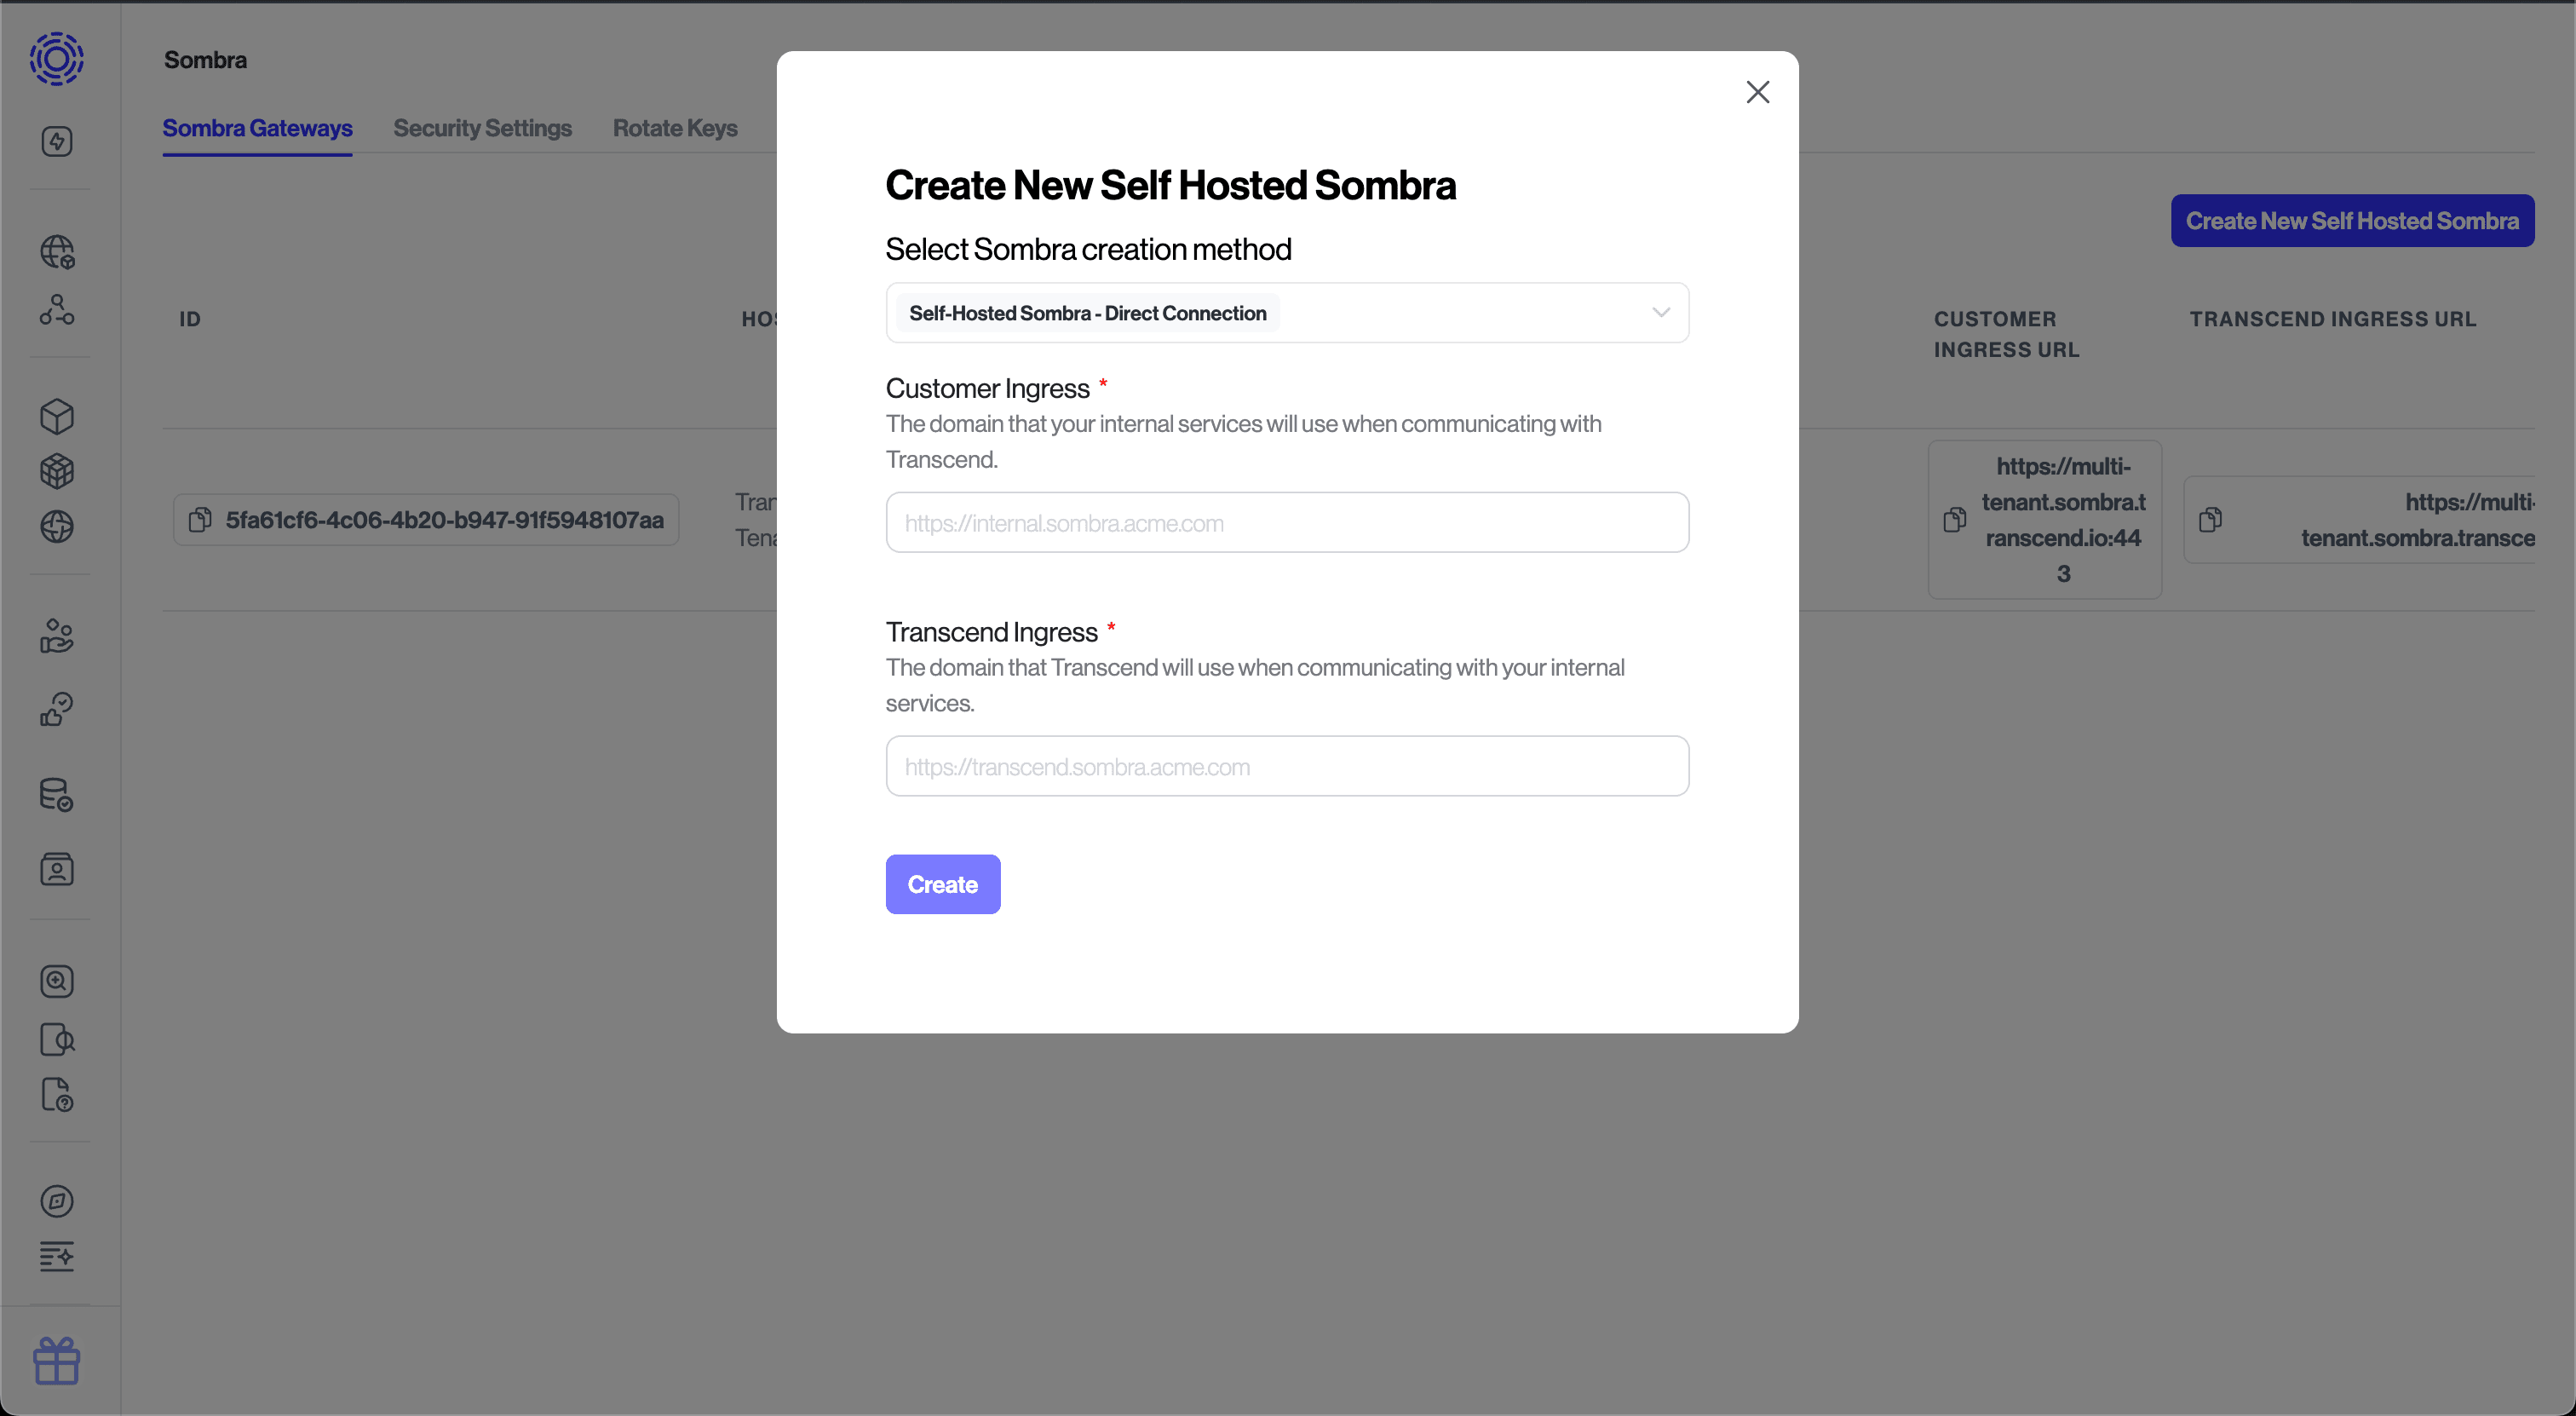This screenshot has width=2576, height=1416.
Task: Select the globe-with-cube integrations icon
Action: 57,252
